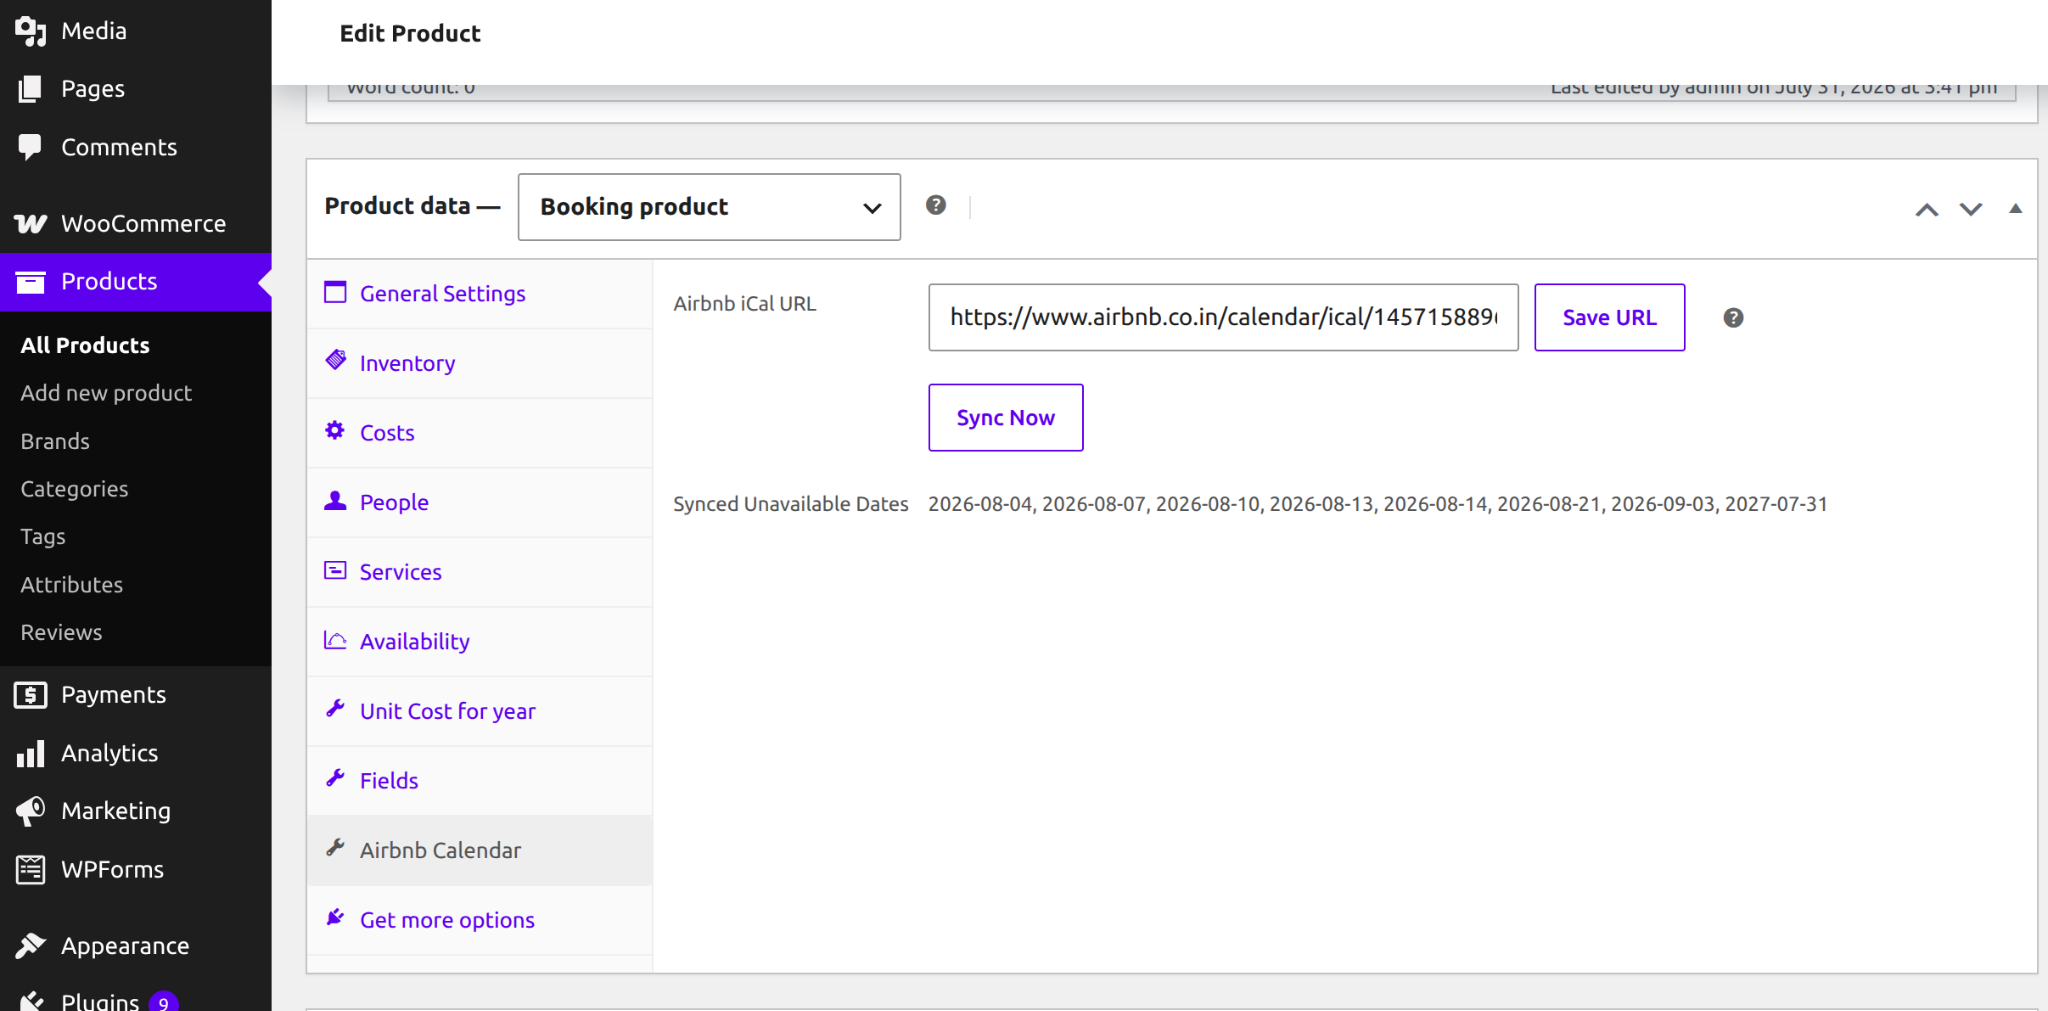
Task: Click the WPForms form icon
Action: tap(30, 870)
